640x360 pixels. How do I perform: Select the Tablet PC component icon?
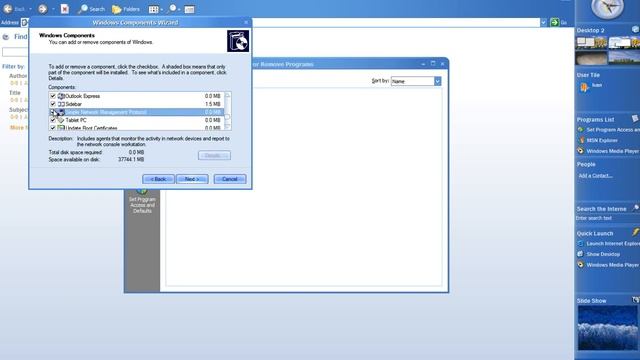coord(61,120)
